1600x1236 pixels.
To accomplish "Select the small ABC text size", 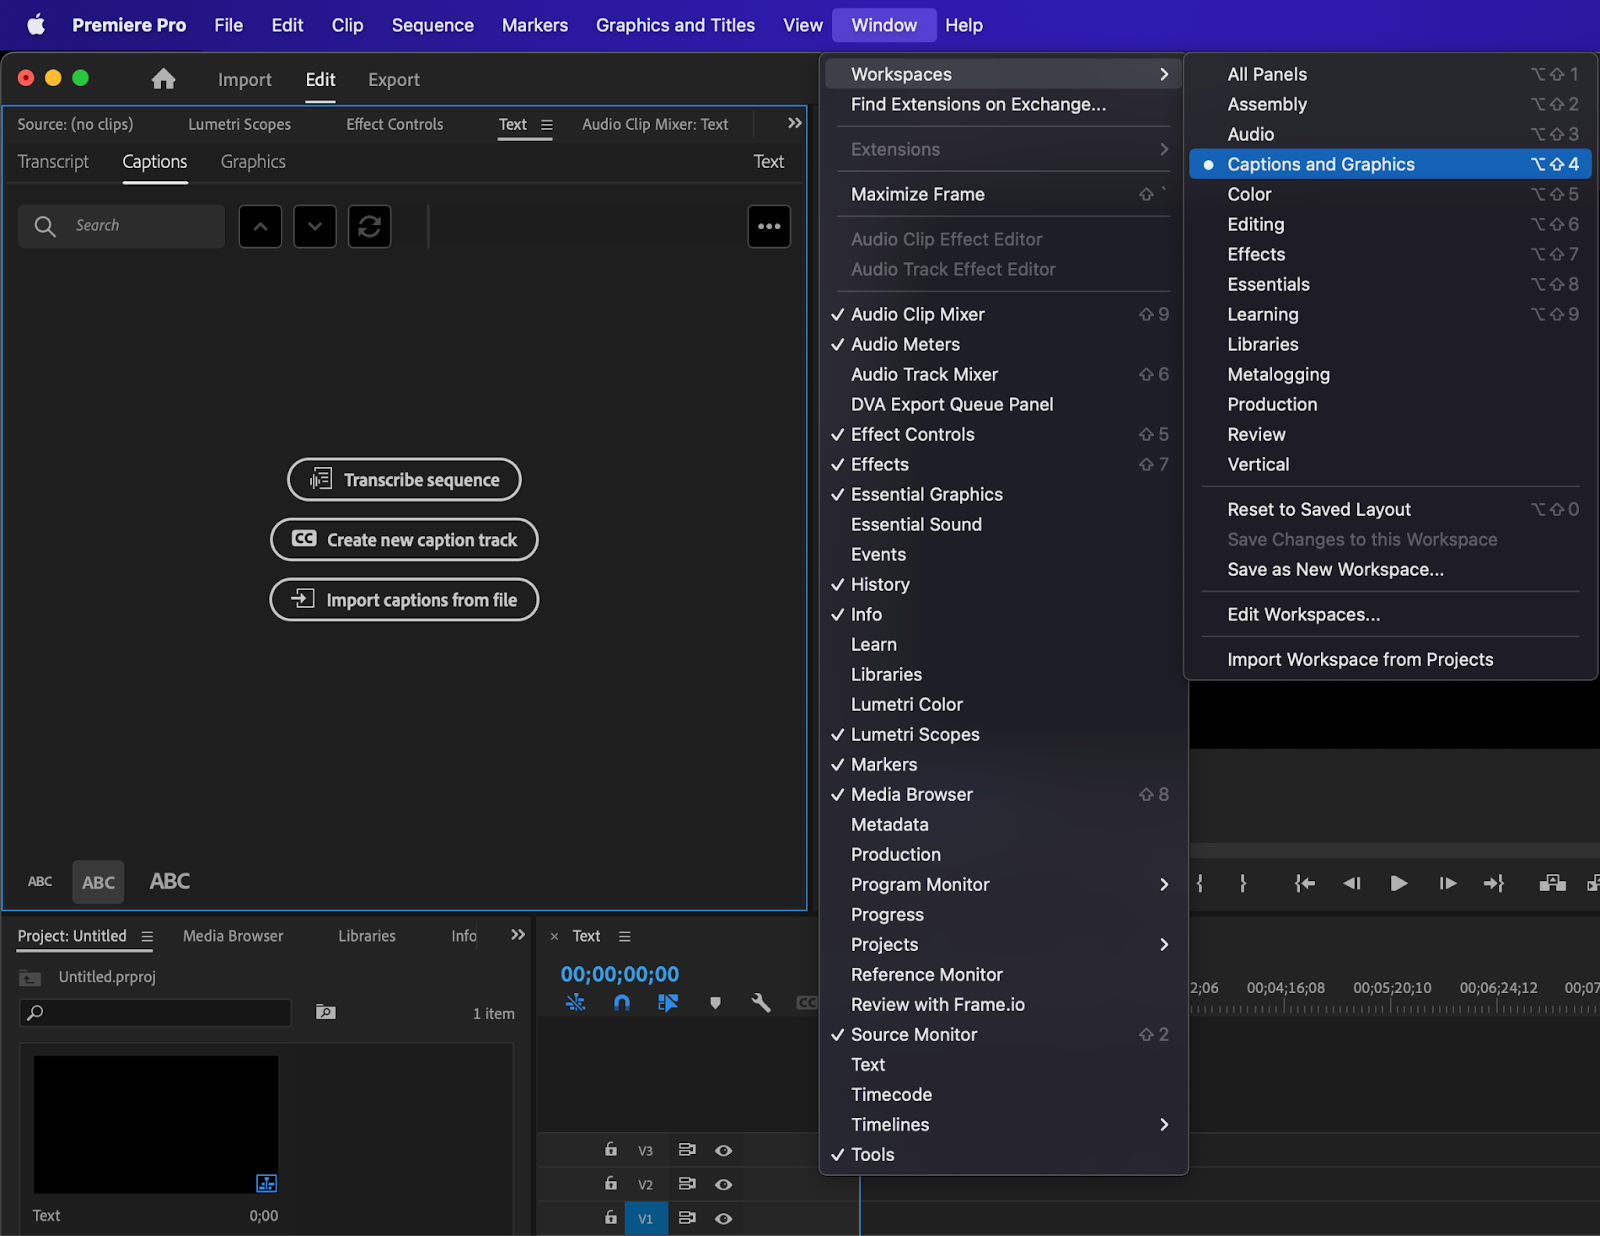I will click(40, 882).
